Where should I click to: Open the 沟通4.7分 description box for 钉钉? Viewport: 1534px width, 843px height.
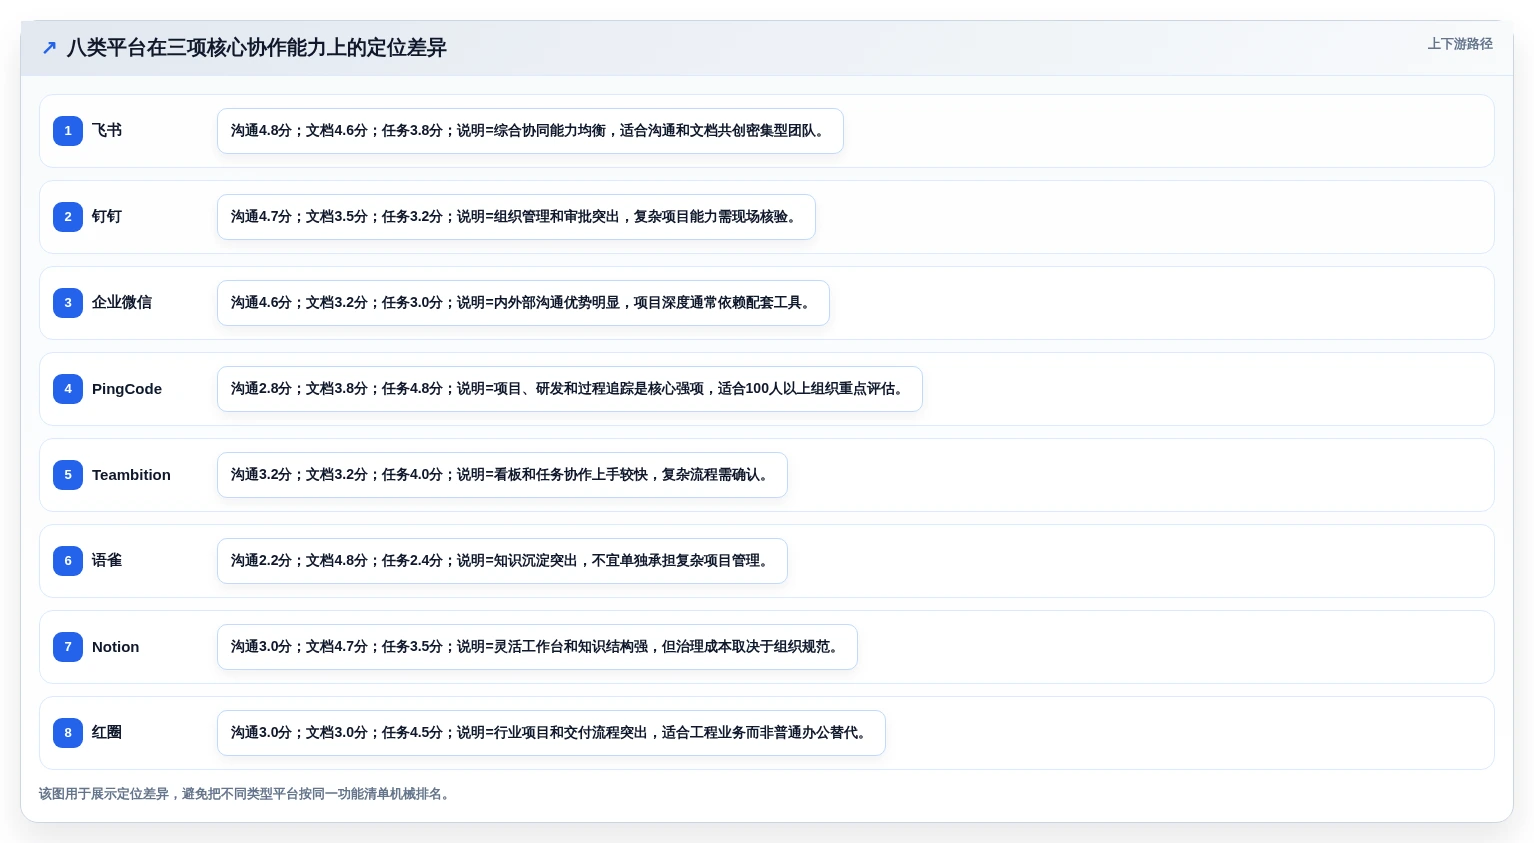pyautogui.click(x=516, y=217)
